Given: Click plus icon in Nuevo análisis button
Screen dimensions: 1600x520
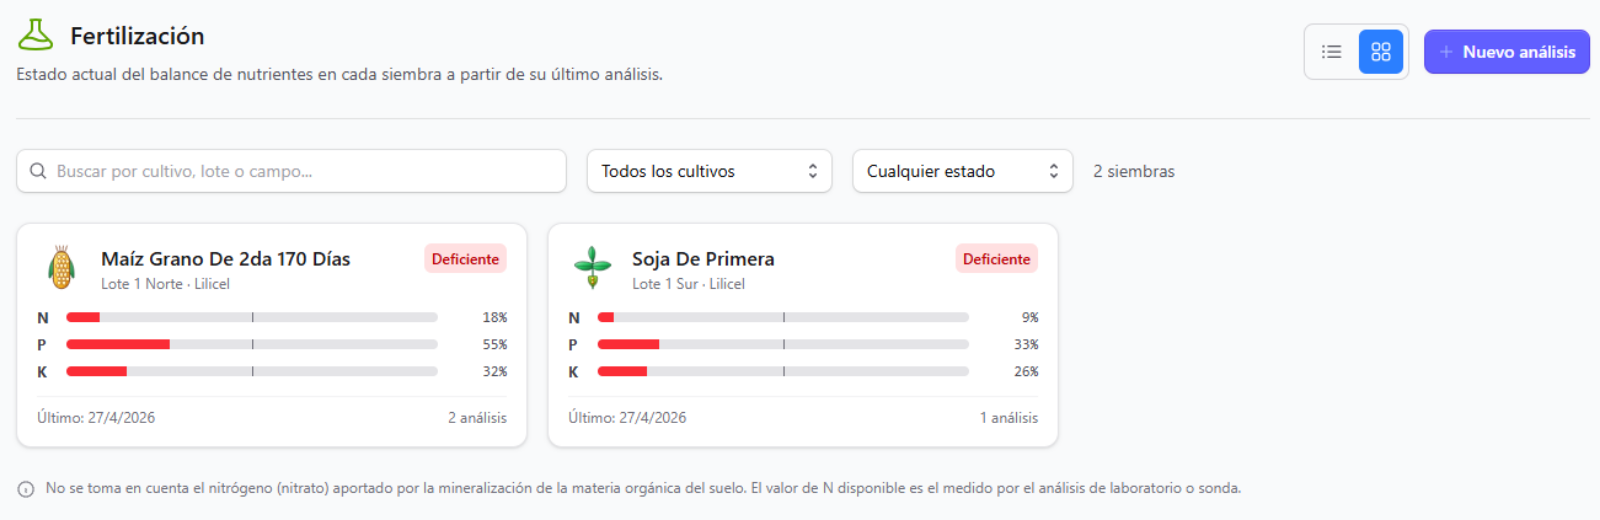Looking at the screenshot, I should [1446, 52].
